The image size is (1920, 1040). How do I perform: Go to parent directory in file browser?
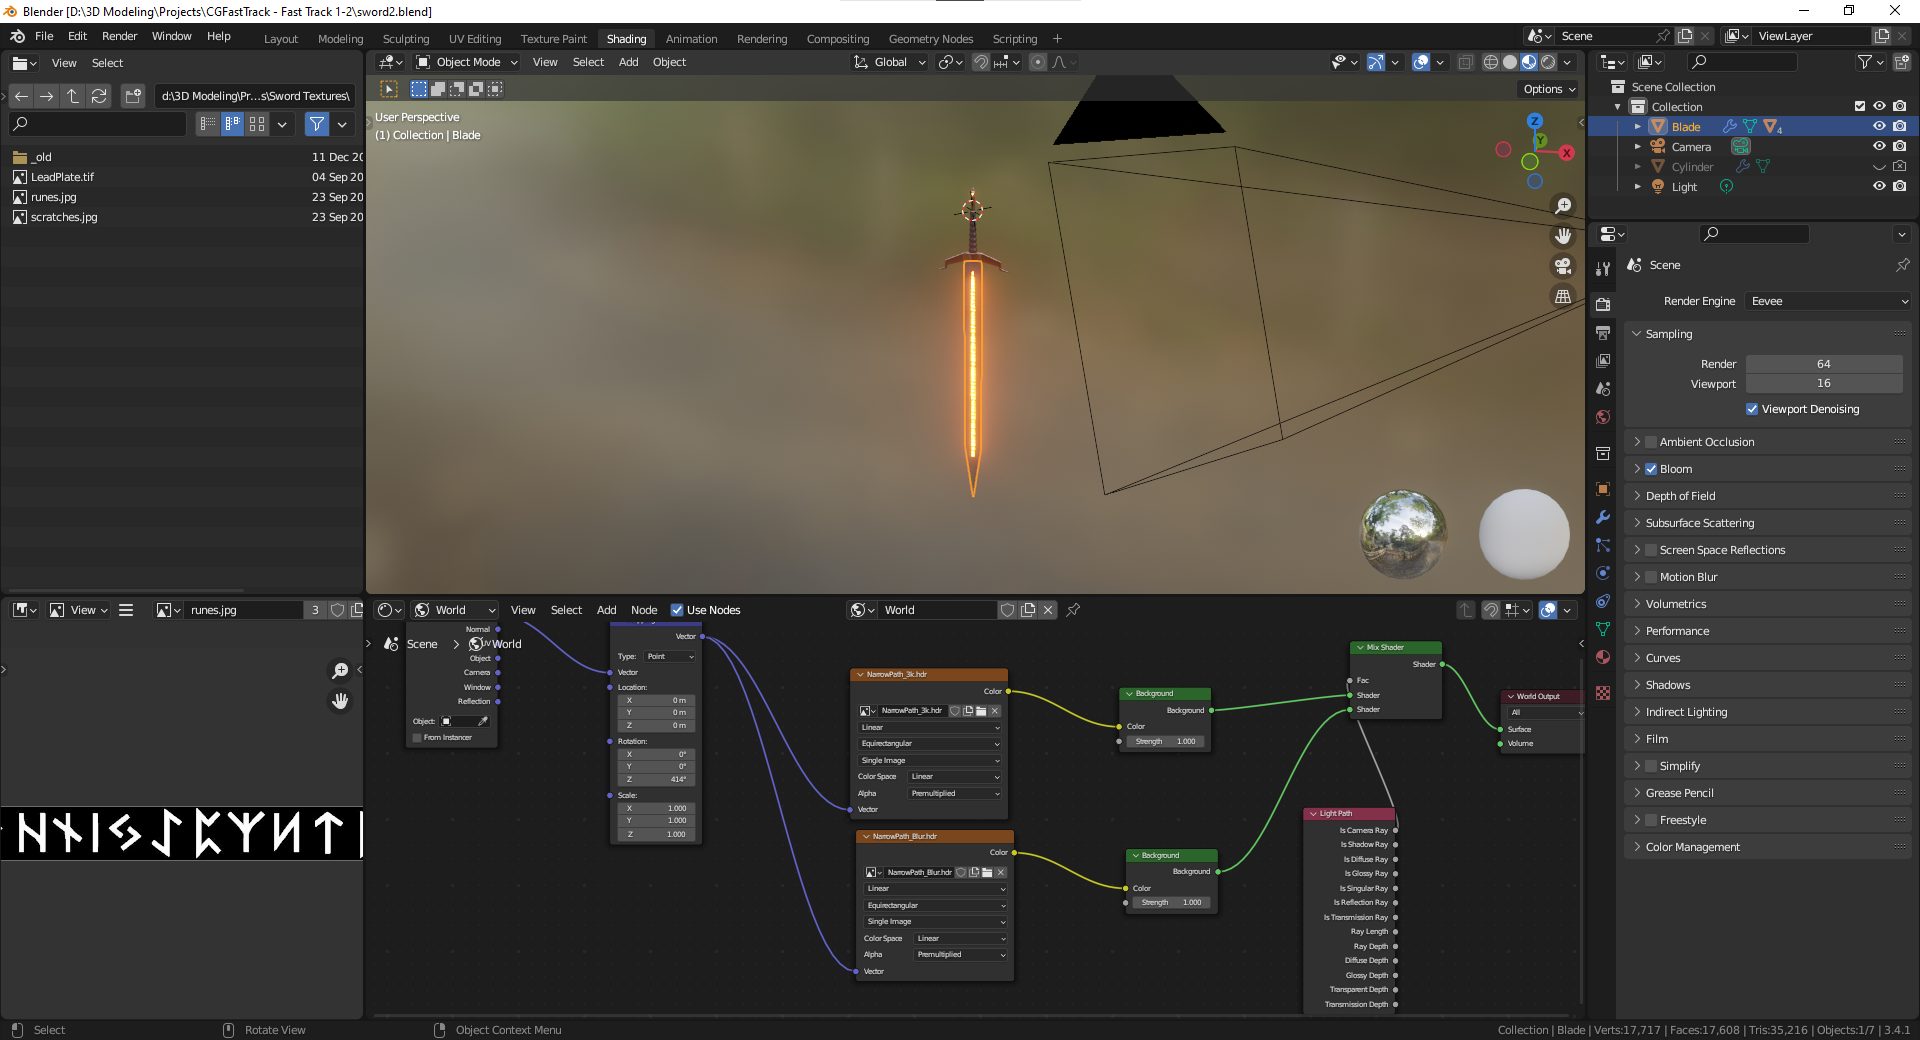pyautogui.click(x=73, y=96)
